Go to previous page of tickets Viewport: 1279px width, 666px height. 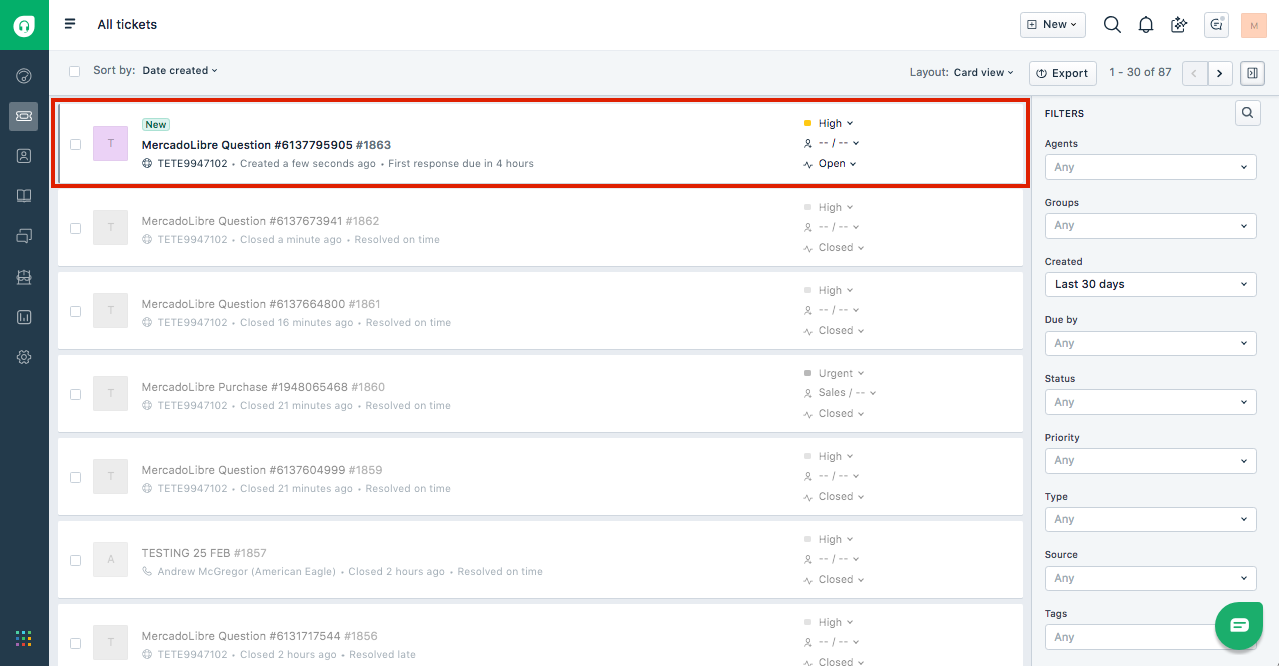click(1194, 73)
